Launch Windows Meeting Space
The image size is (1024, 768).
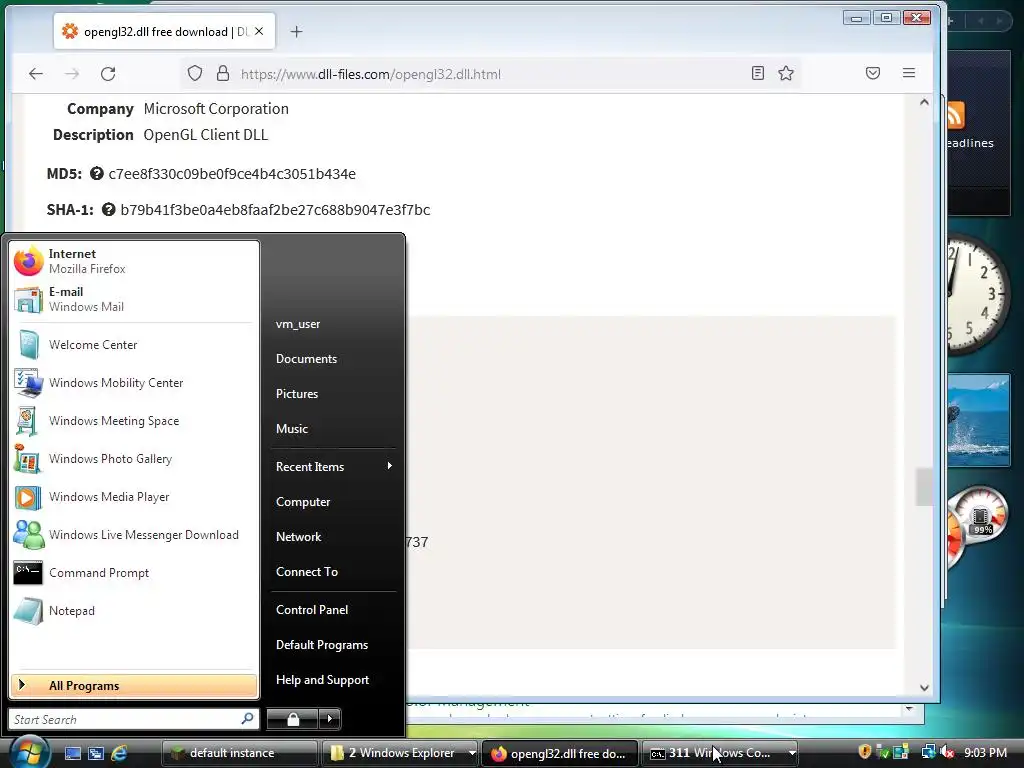pyautogui.click(x=133, y=421)
